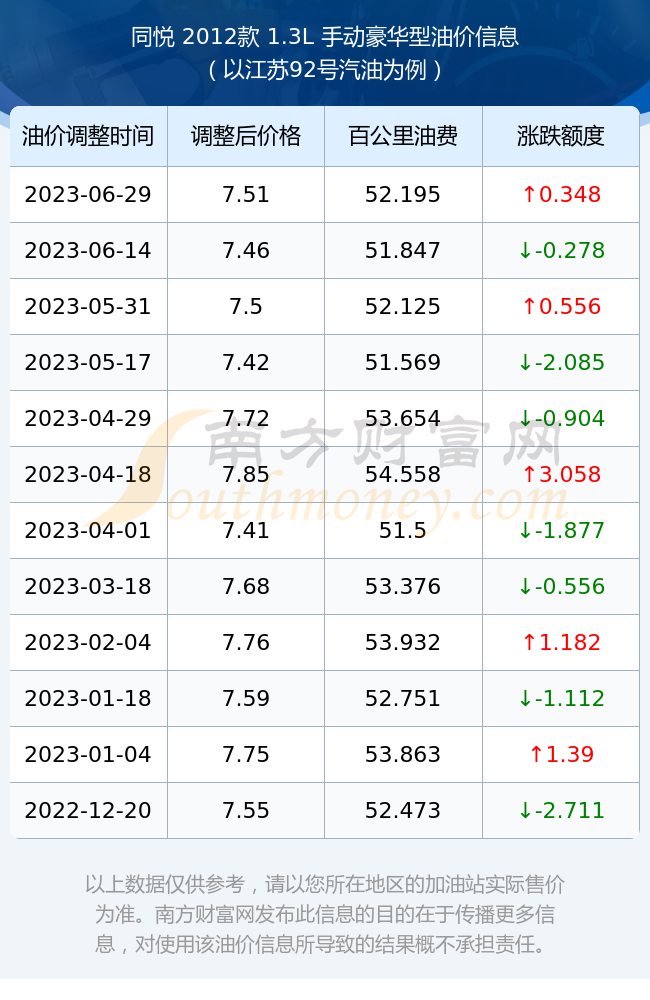Screen dimensions: 650x1000
Task: Select the price cell 7.85
Action: [x=246, y=474]
